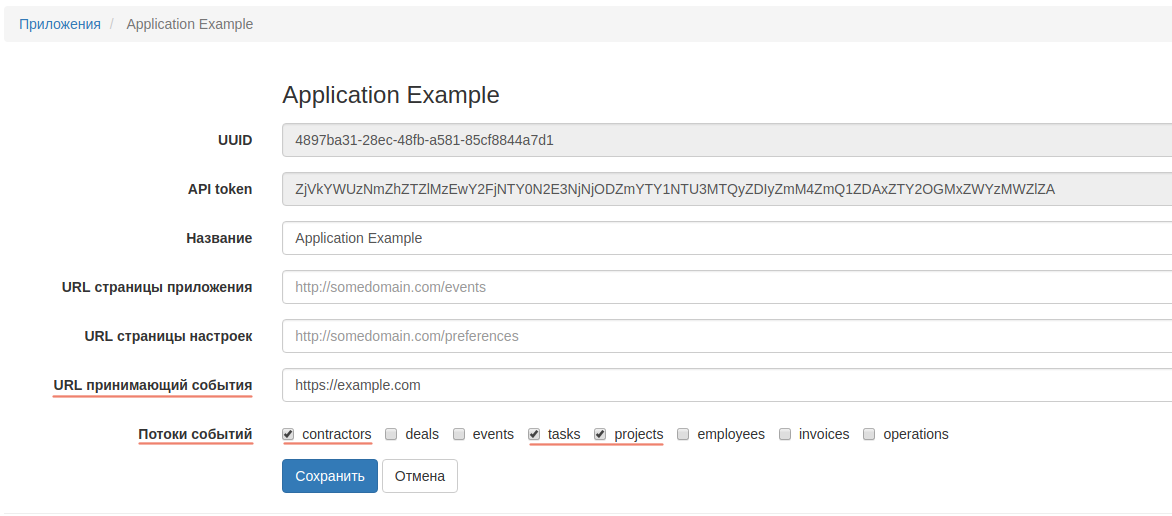Uncheck the contractors checkbox

[x=288, y=434]
